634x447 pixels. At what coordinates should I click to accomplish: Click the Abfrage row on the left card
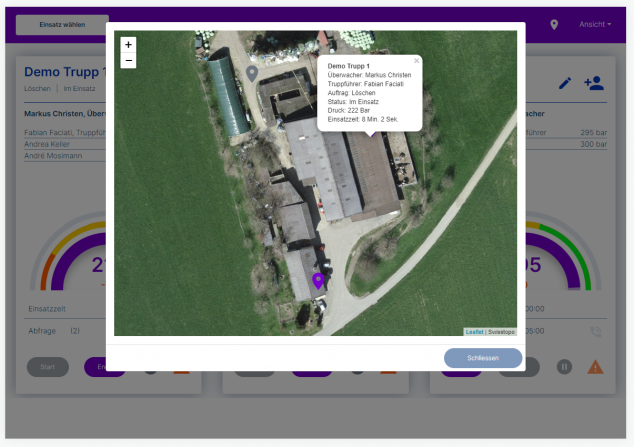tap(67, 331)
